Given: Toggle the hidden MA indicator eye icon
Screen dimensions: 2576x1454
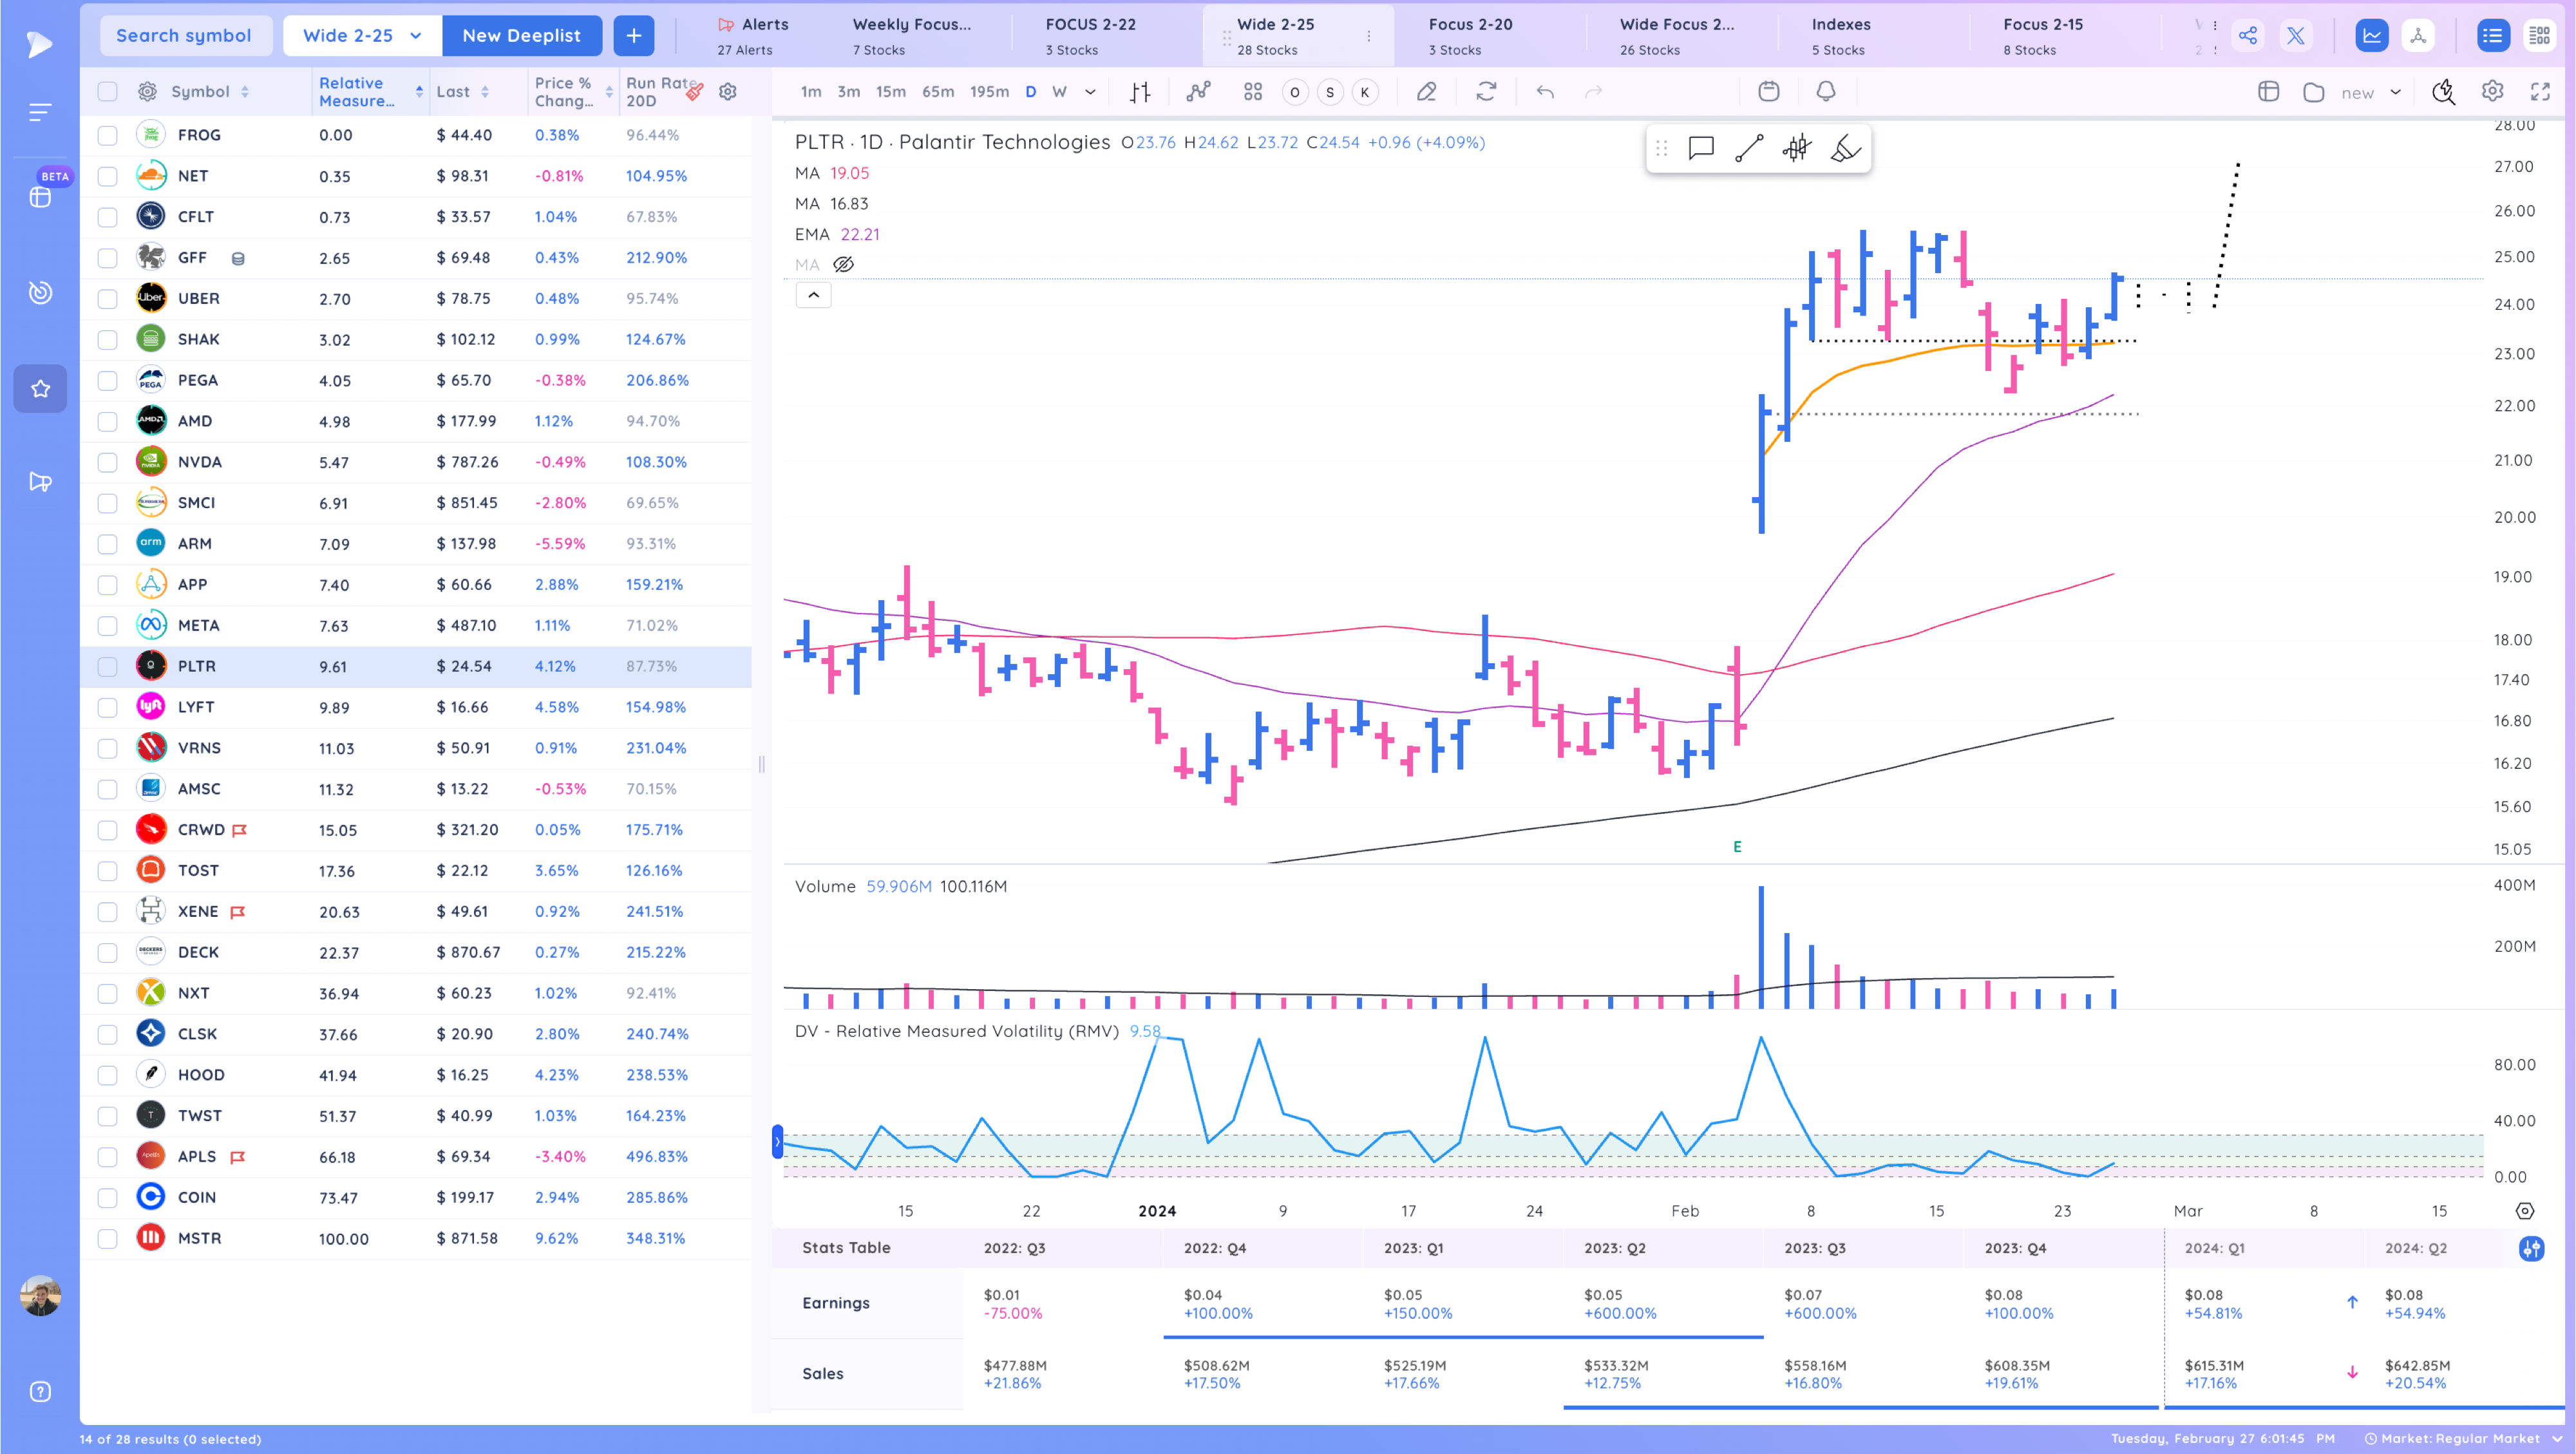Looking at the screenshot, I should pyautogui.click(x=843, y=265).
